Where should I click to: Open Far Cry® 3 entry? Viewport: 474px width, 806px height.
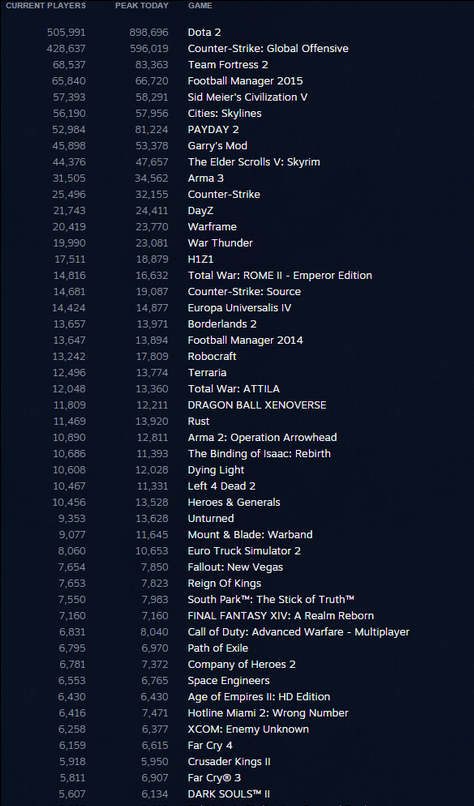coord(214,778)
